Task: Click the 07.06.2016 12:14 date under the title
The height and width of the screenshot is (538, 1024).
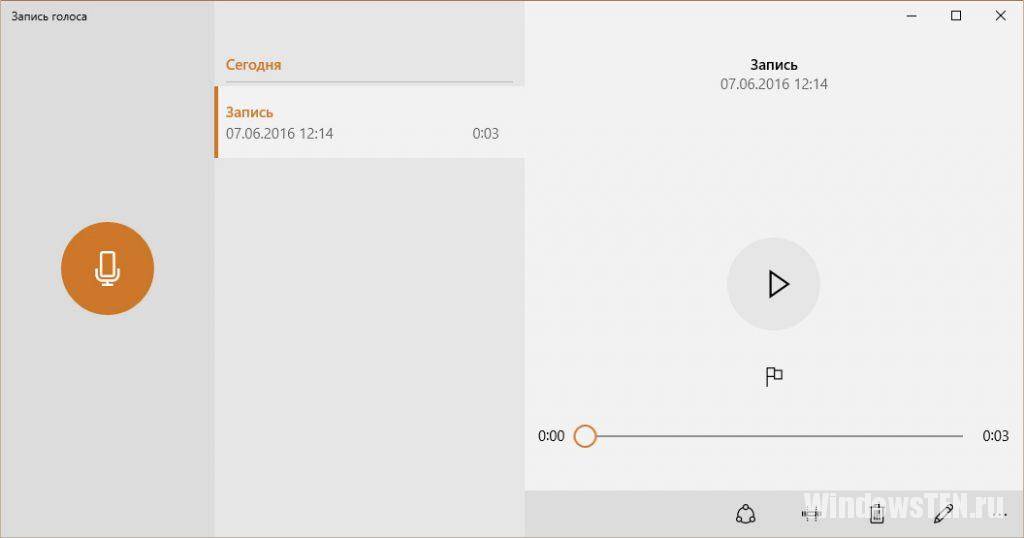Action: 774,84
